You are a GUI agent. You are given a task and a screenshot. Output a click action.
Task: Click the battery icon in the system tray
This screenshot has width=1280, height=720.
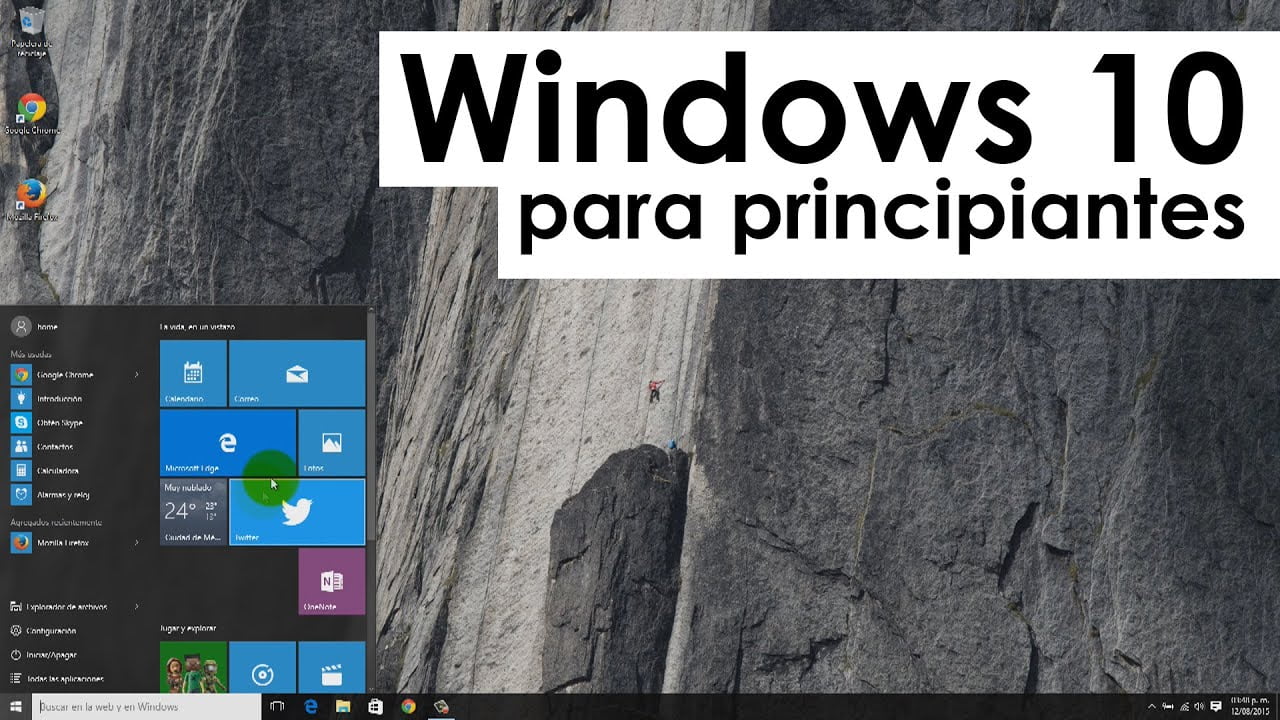[x=1168, y=707]
